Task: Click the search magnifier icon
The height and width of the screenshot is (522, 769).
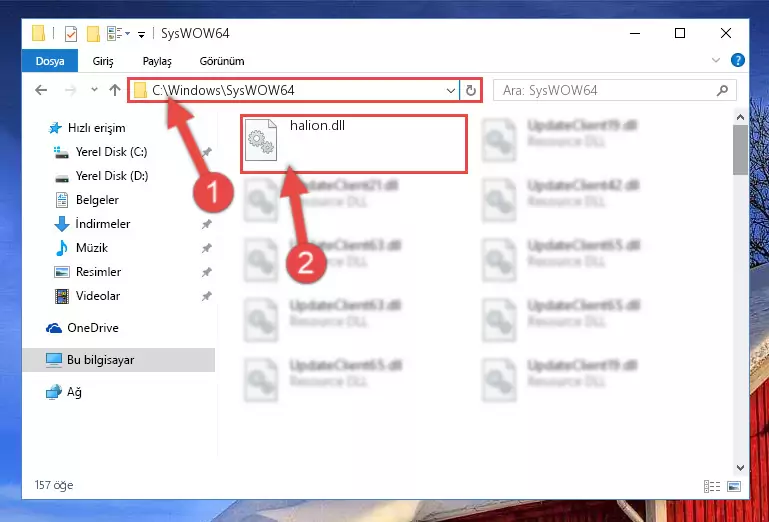Action: pyautogui.click(x=722, y=90)
